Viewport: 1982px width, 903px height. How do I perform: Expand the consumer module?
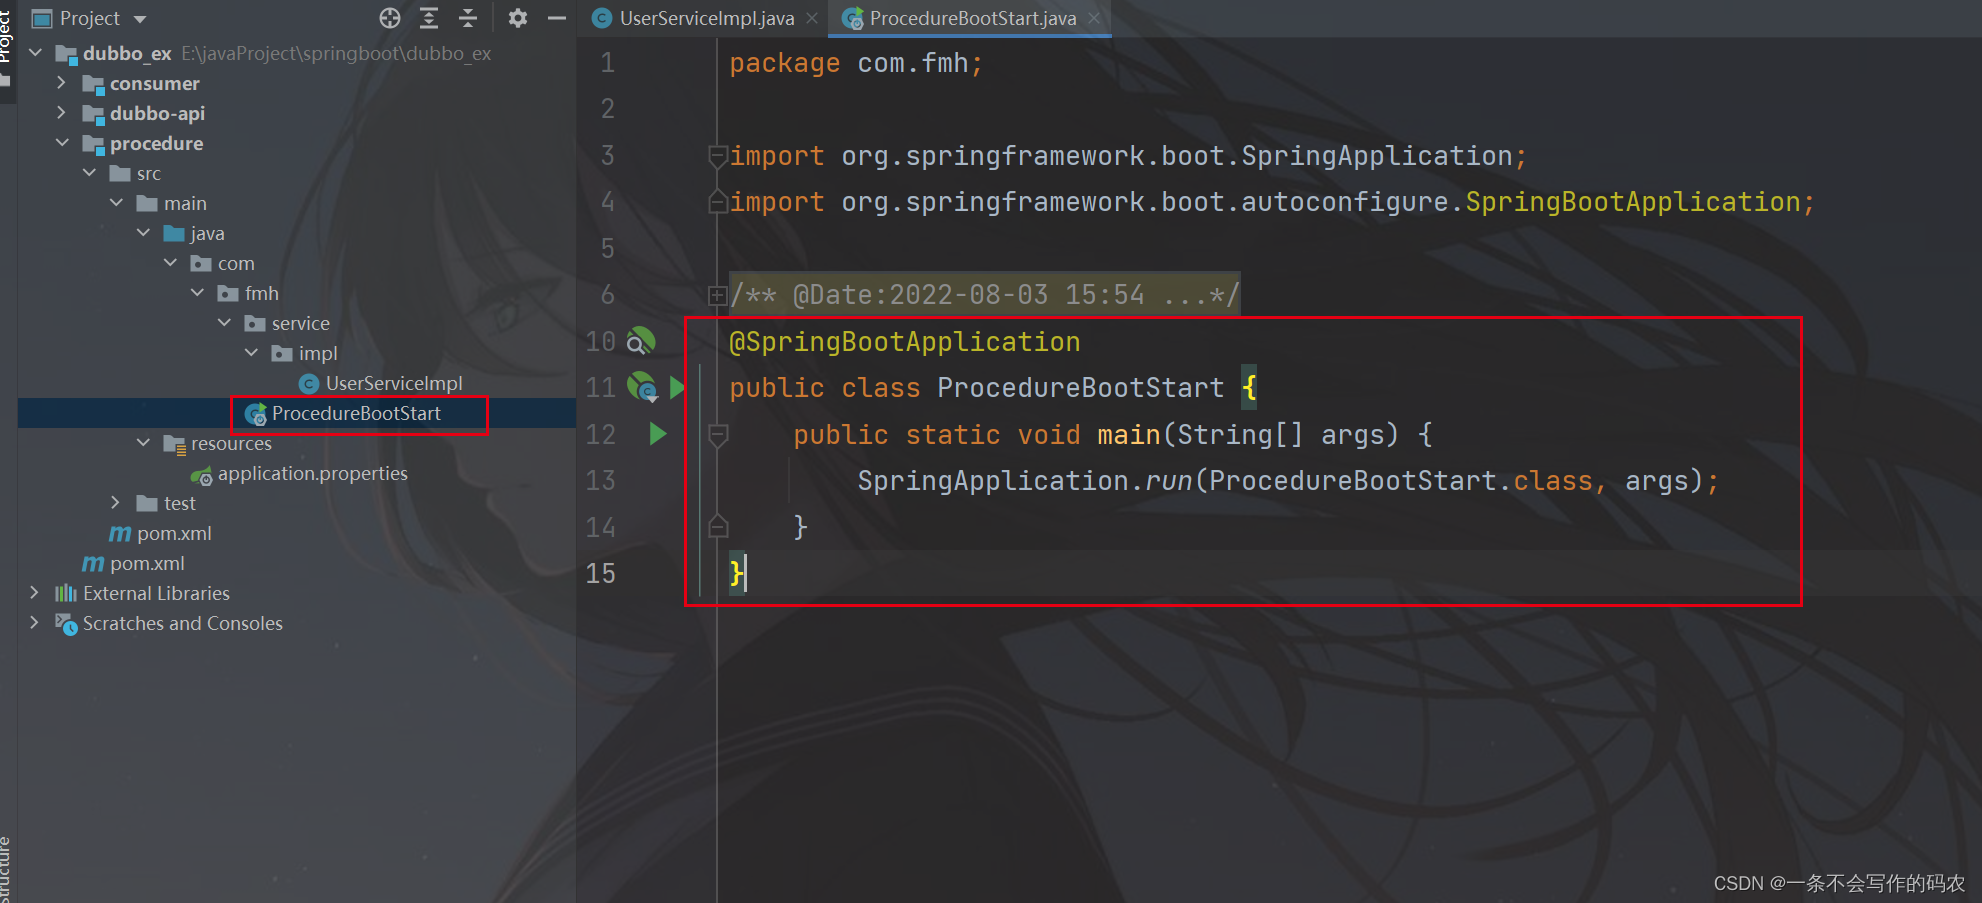(62, 83)
